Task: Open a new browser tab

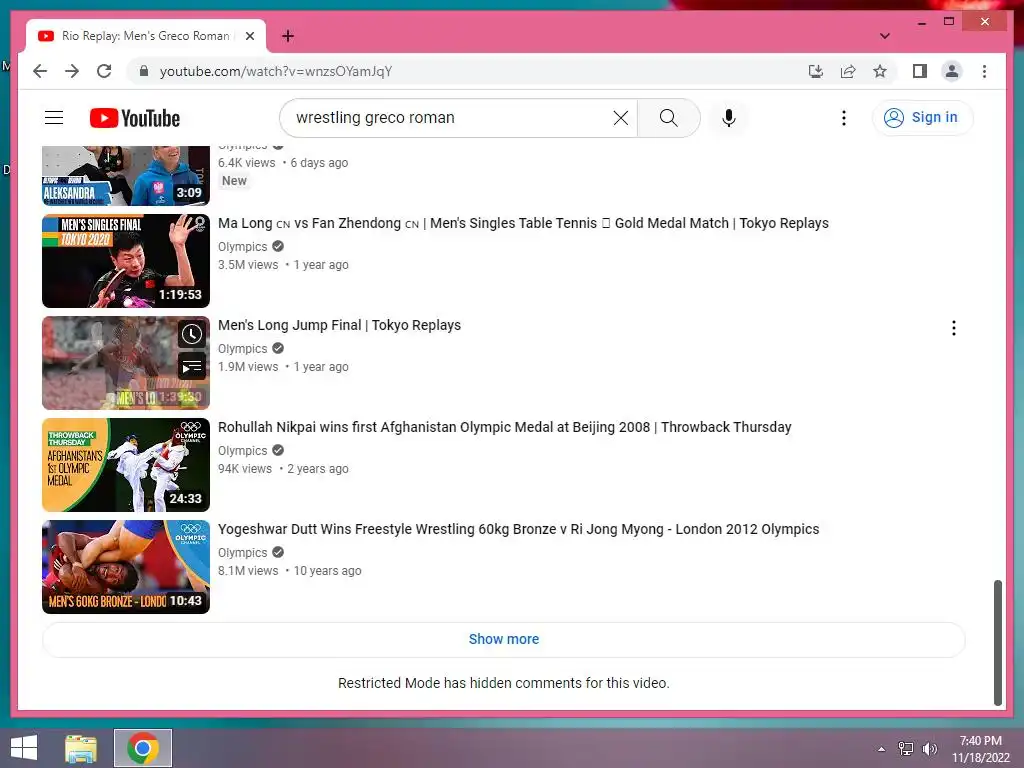Action: click(287, 36)
